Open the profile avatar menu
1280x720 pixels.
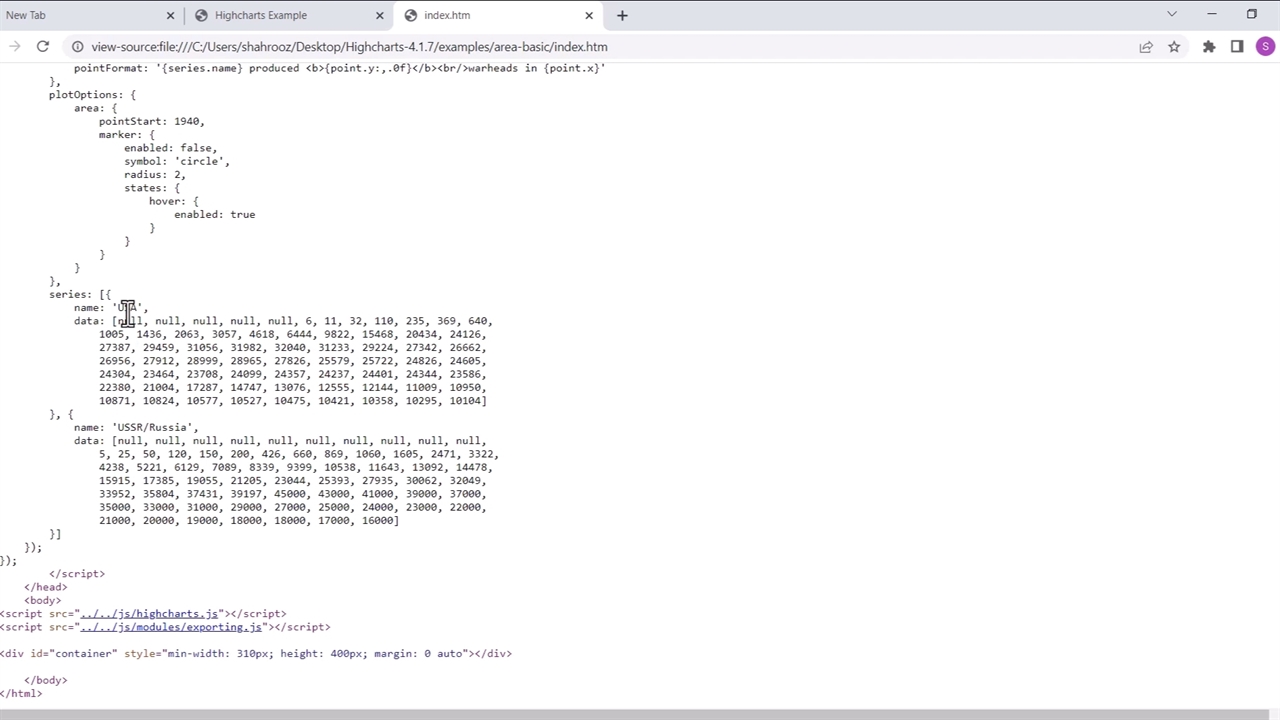[x=1266, y=46]
